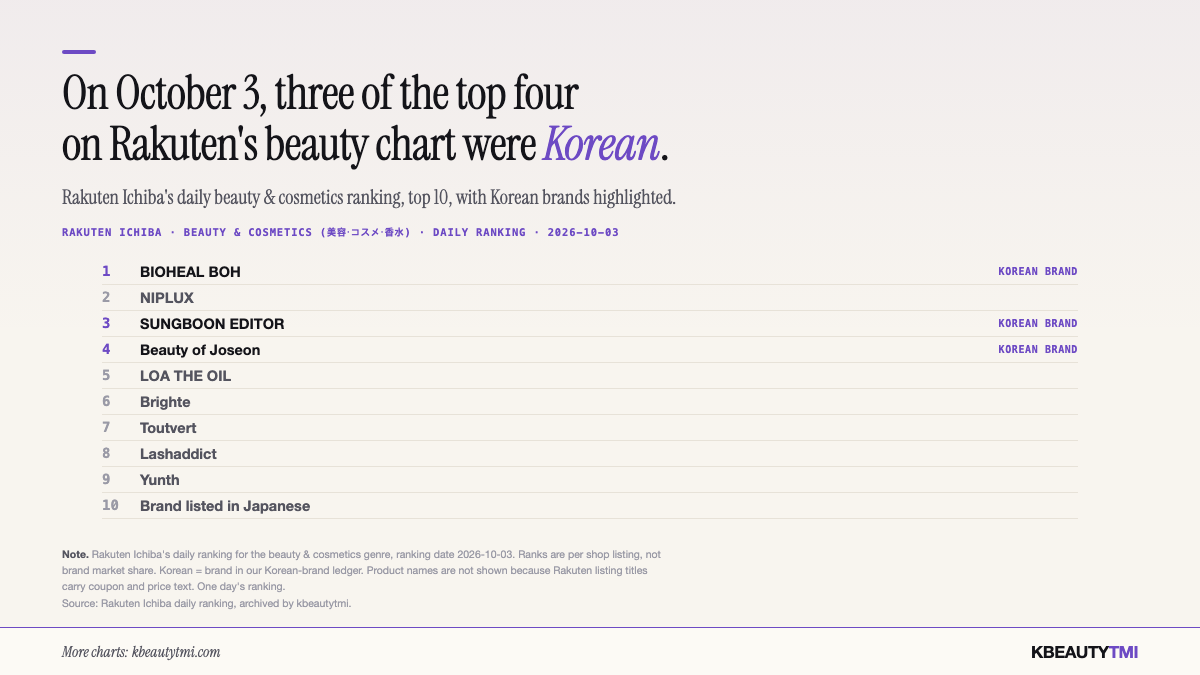Click SUNGBOON EDITOR brand name
The width and height of the screenshot is (1200, 675).
212,324
